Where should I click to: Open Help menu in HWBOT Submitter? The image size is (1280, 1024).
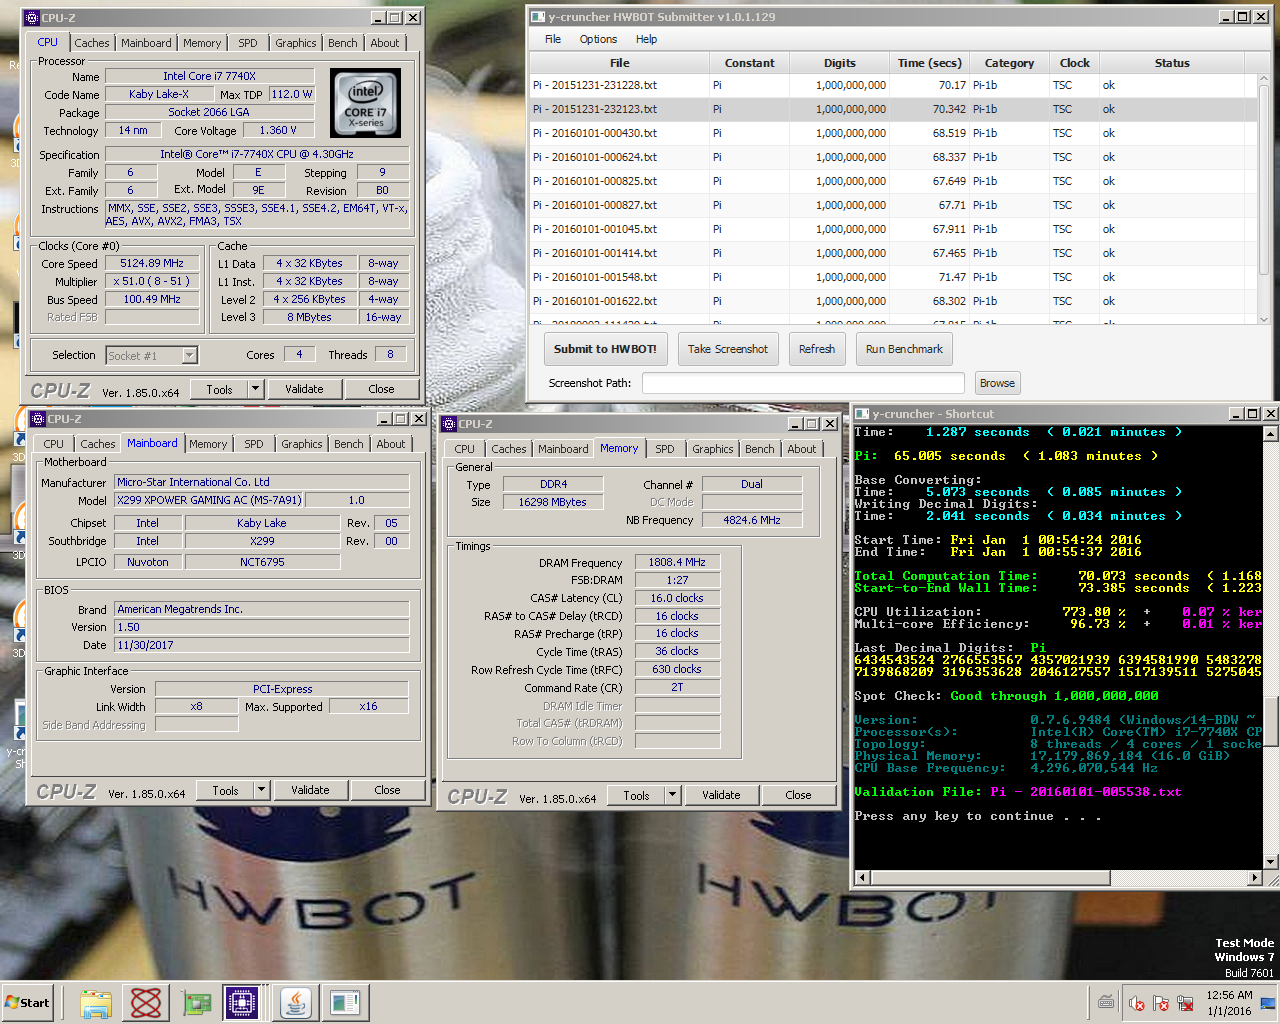coord(647,39)
